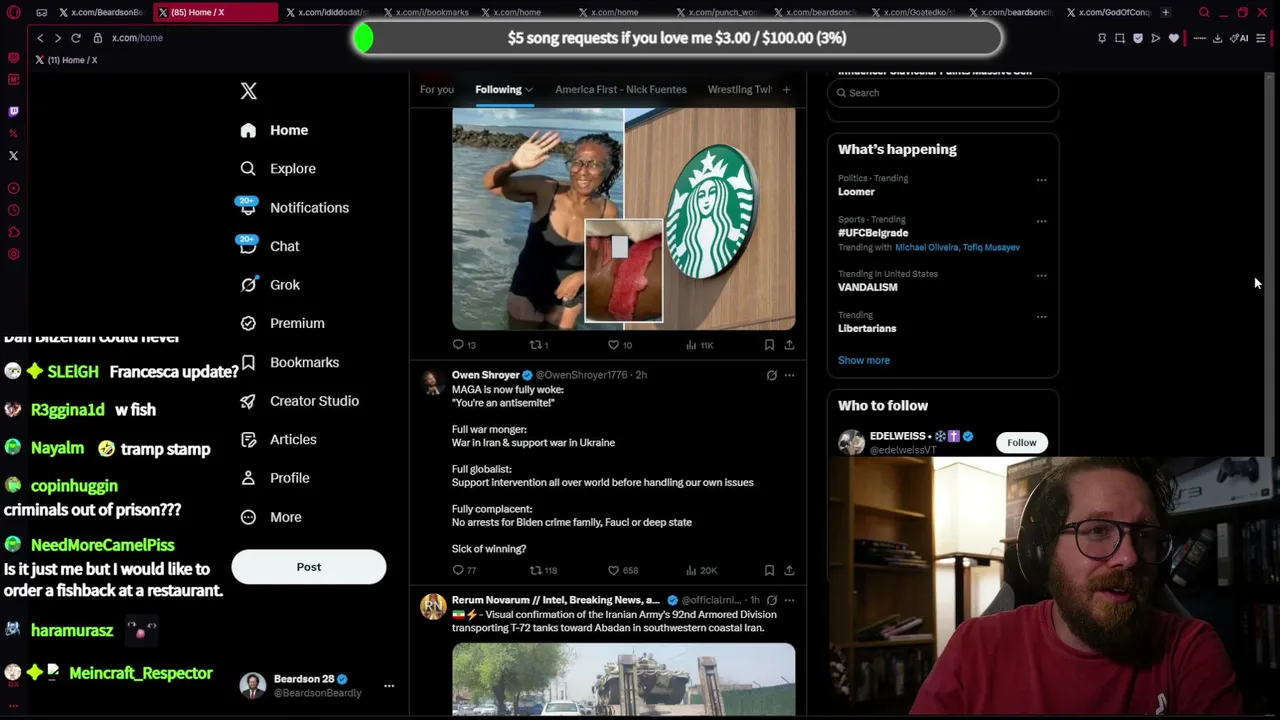Click the heart icon in browser toolbar

[1174, 38]
